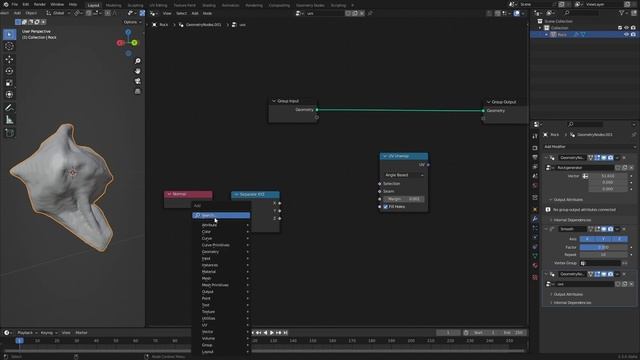Screen dimensions: 640x360
Task: Toggle render camera icon for Rock in outliner
Action: 633,35
